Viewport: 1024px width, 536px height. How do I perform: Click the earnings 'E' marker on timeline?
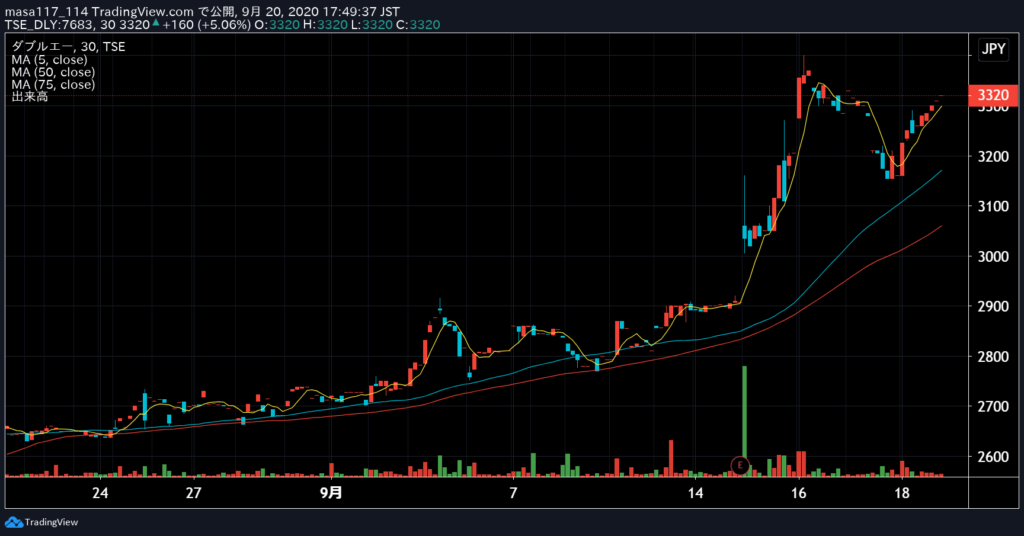pyautogui.click(x=740, y=465)
